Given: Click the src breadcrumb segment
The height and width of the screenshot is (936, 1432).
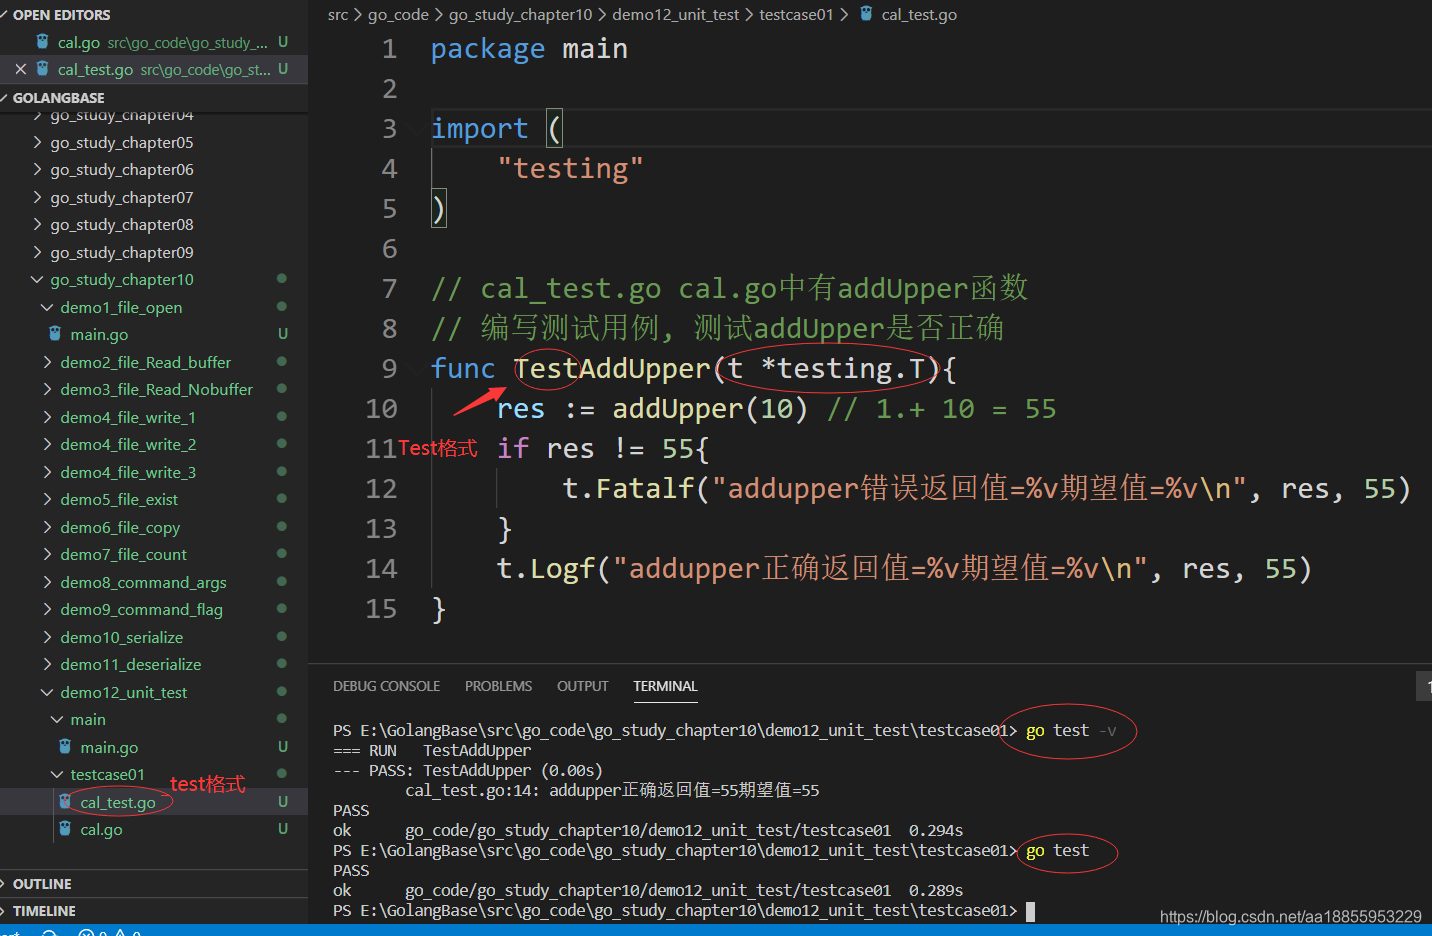Looking at the screenshot, I should click(x=338, y=14).
